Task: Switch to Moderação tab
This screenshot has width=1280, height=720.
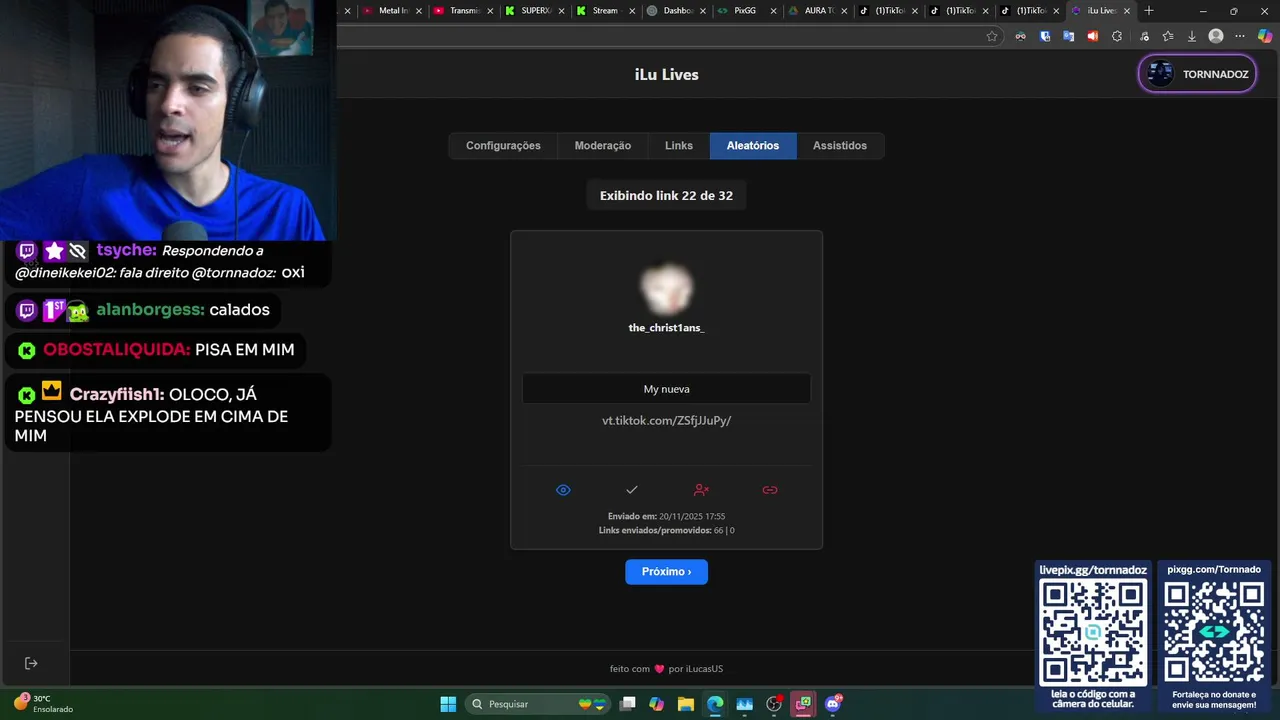Action: (603, 146)
